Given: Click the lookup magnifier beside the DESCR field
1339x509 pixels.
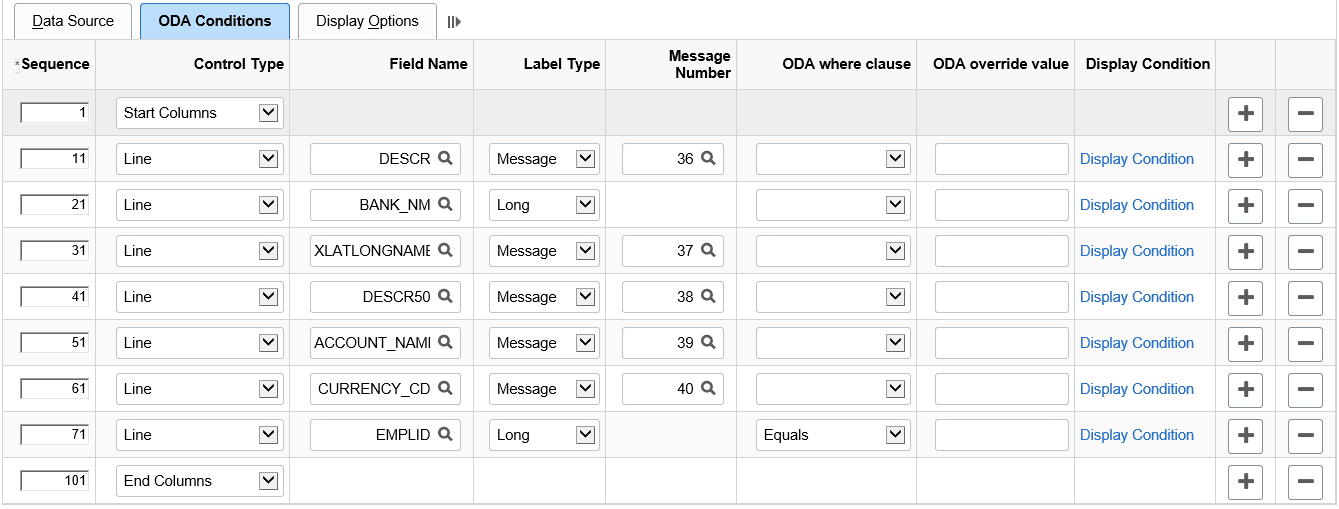Looking at the screenshot, I should point(446,159).
